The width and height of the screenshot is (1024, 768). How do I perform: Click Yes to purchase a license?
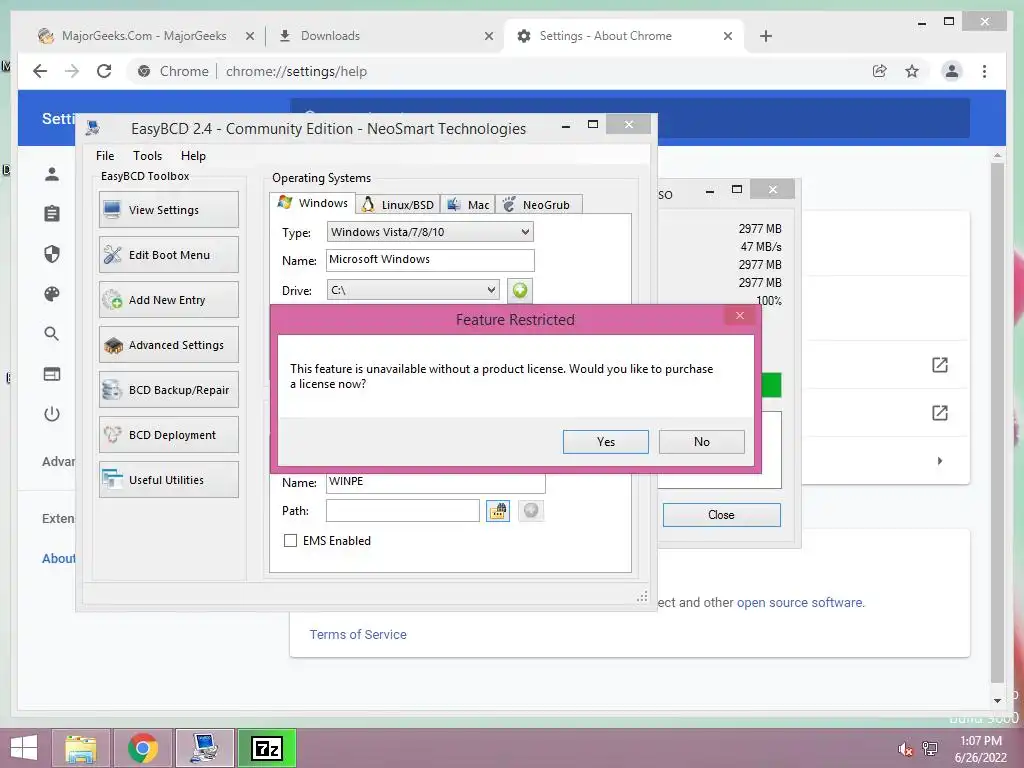pyautogui.click(x=605, y=442)
